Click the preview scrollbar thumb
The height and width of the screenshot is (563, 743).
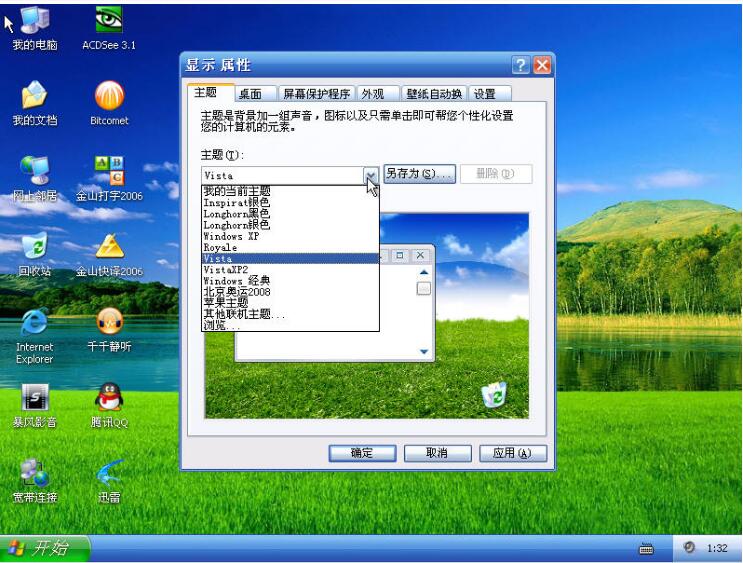pos(424,288)
